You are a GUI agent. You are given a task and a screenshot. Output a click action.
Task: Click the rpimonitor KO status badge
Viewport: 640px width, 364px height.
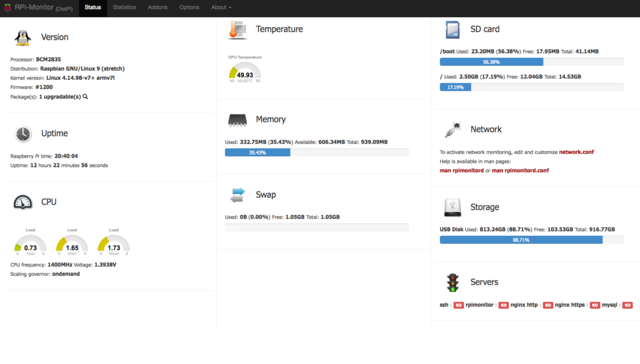503,305
